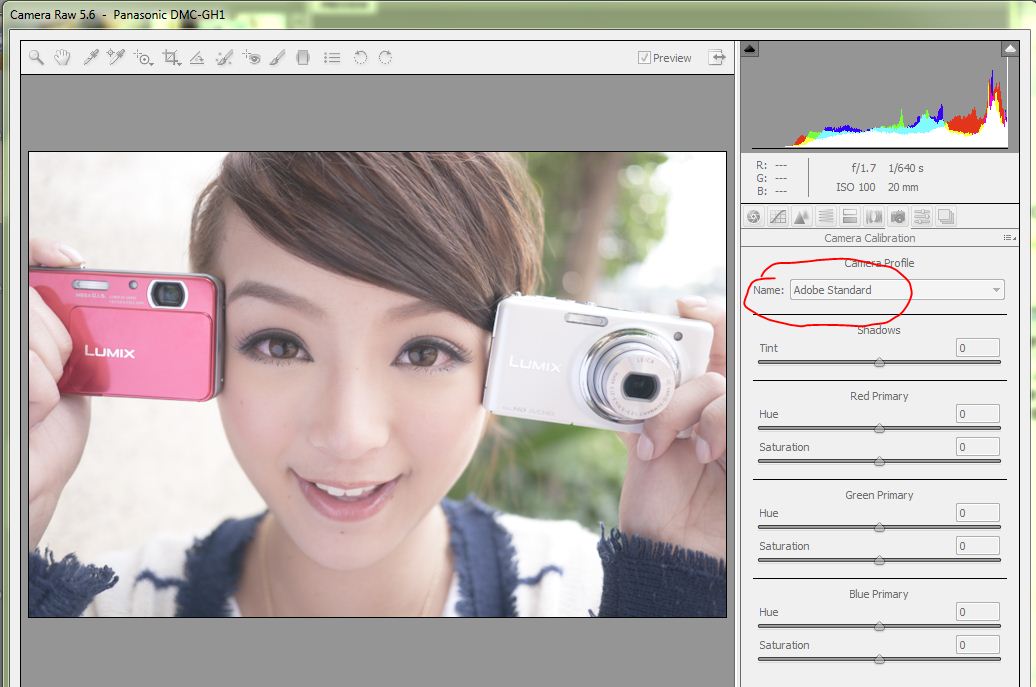
Task: Select the Hand tool
Action: 62,58
